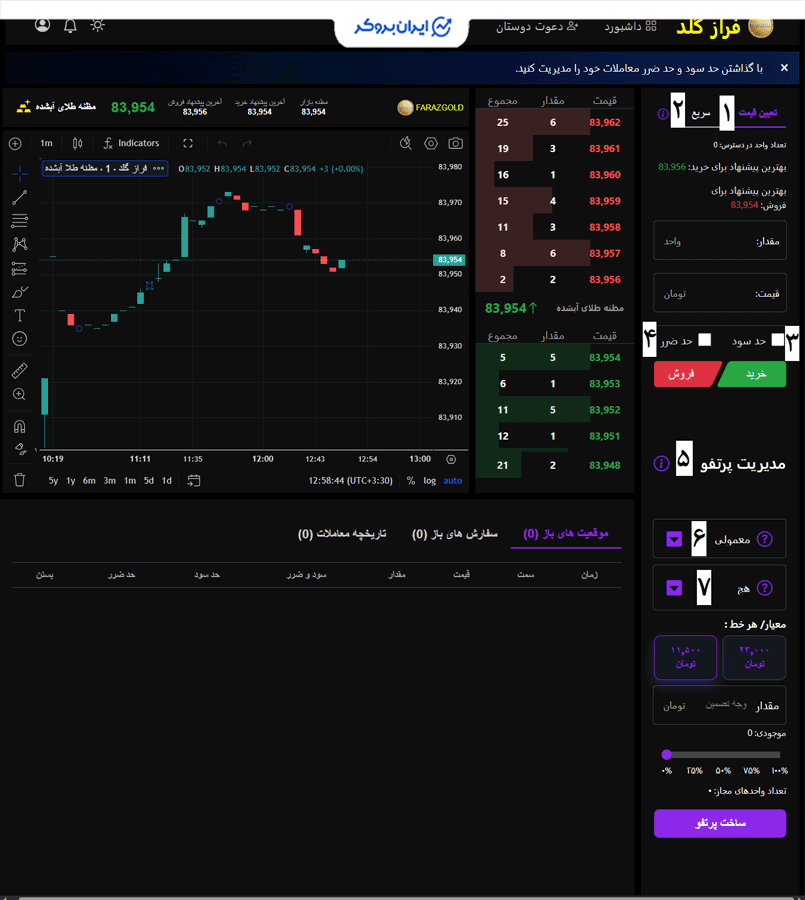Expand the معمولی dropdown
Viewport: 805px width, 900px height.
coord(674,539)
